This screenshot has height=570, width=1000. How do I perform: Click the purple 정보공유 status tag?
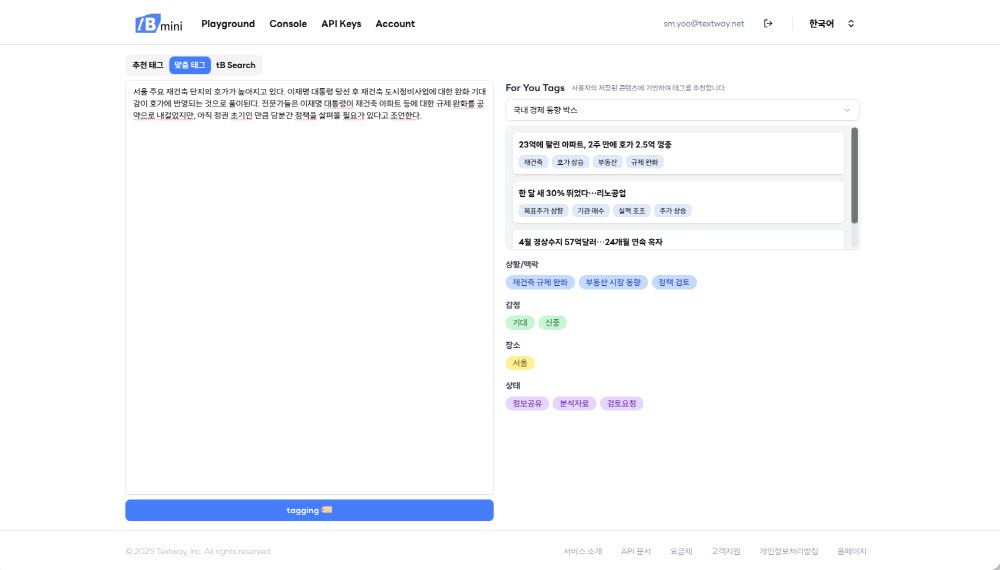pyautogui.click(x=527, y=404)
